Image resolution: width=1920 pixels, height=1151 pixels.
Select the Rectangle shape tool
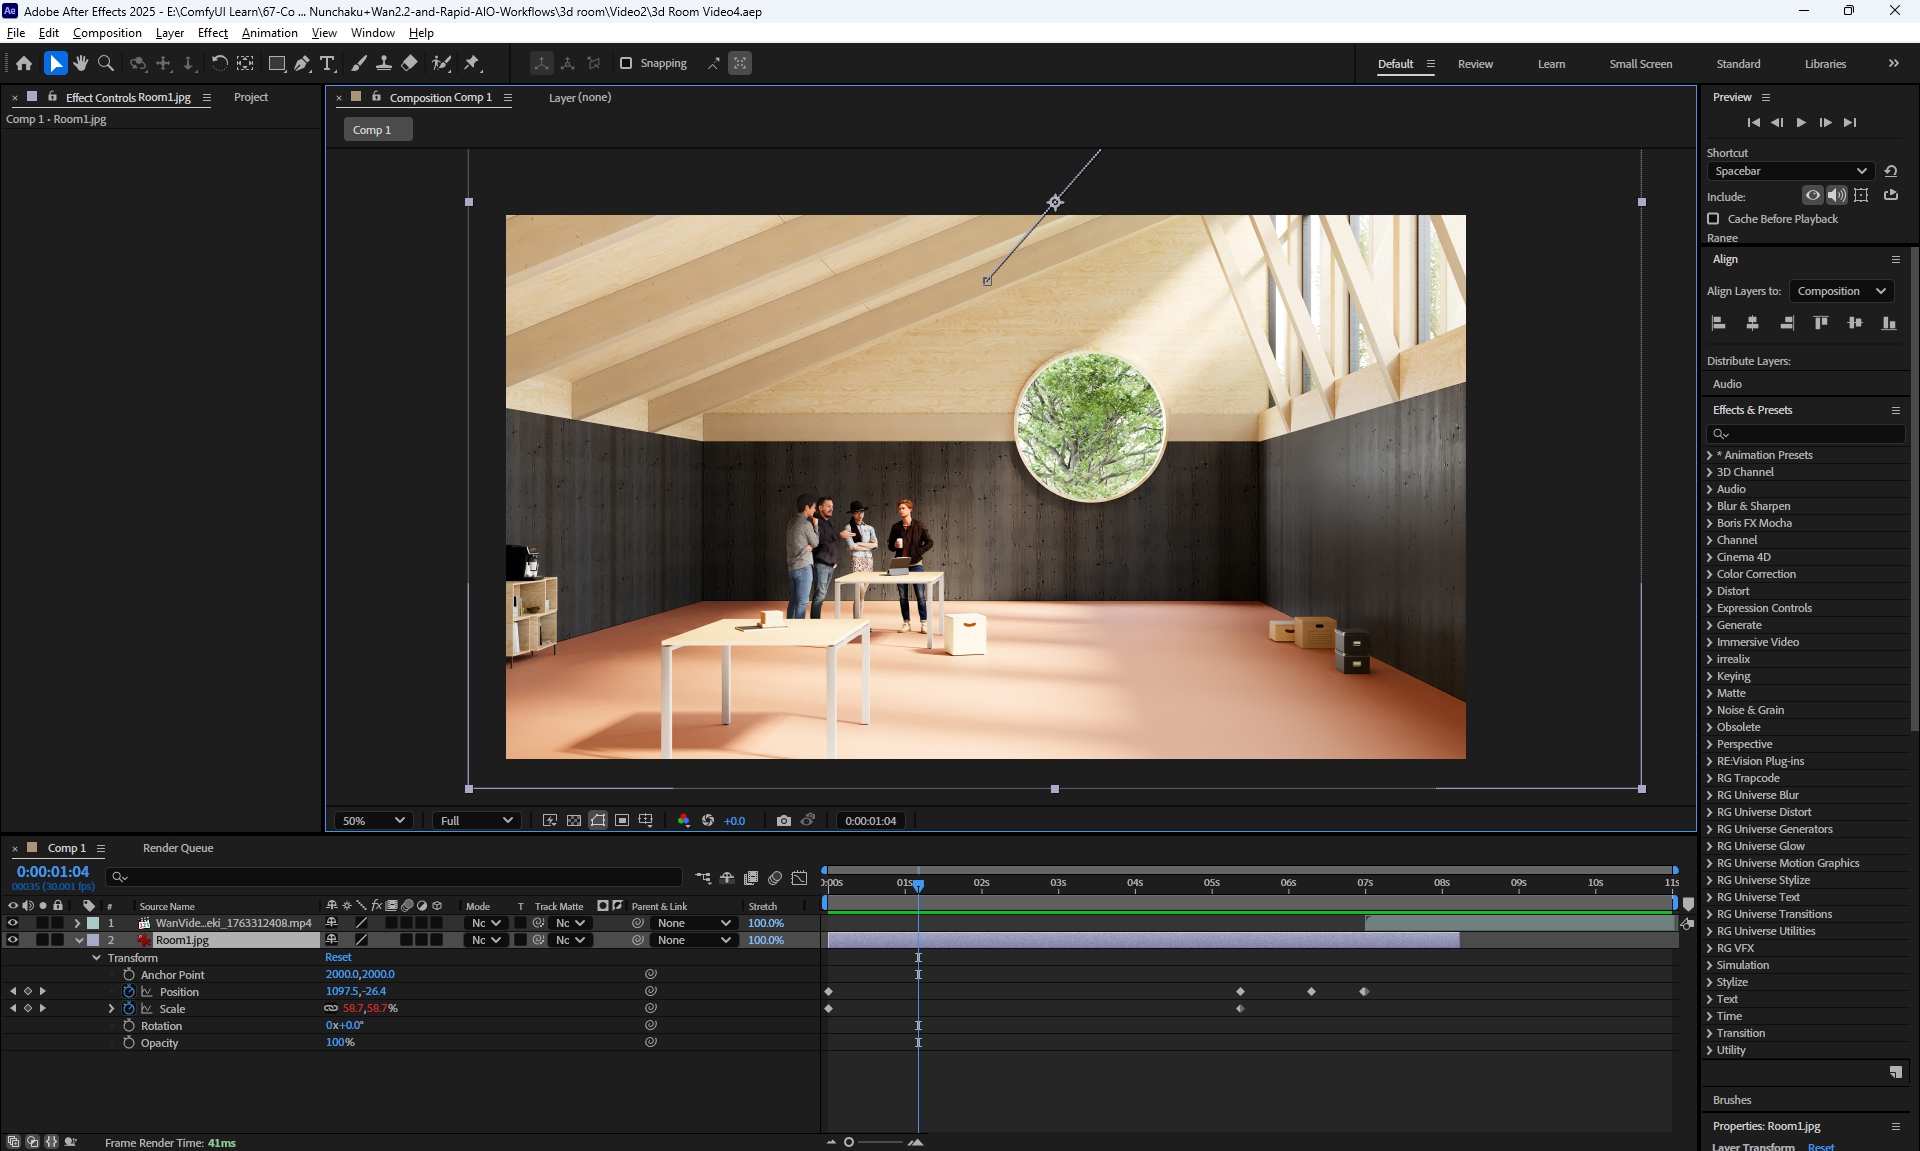click(x=277, y=63)
